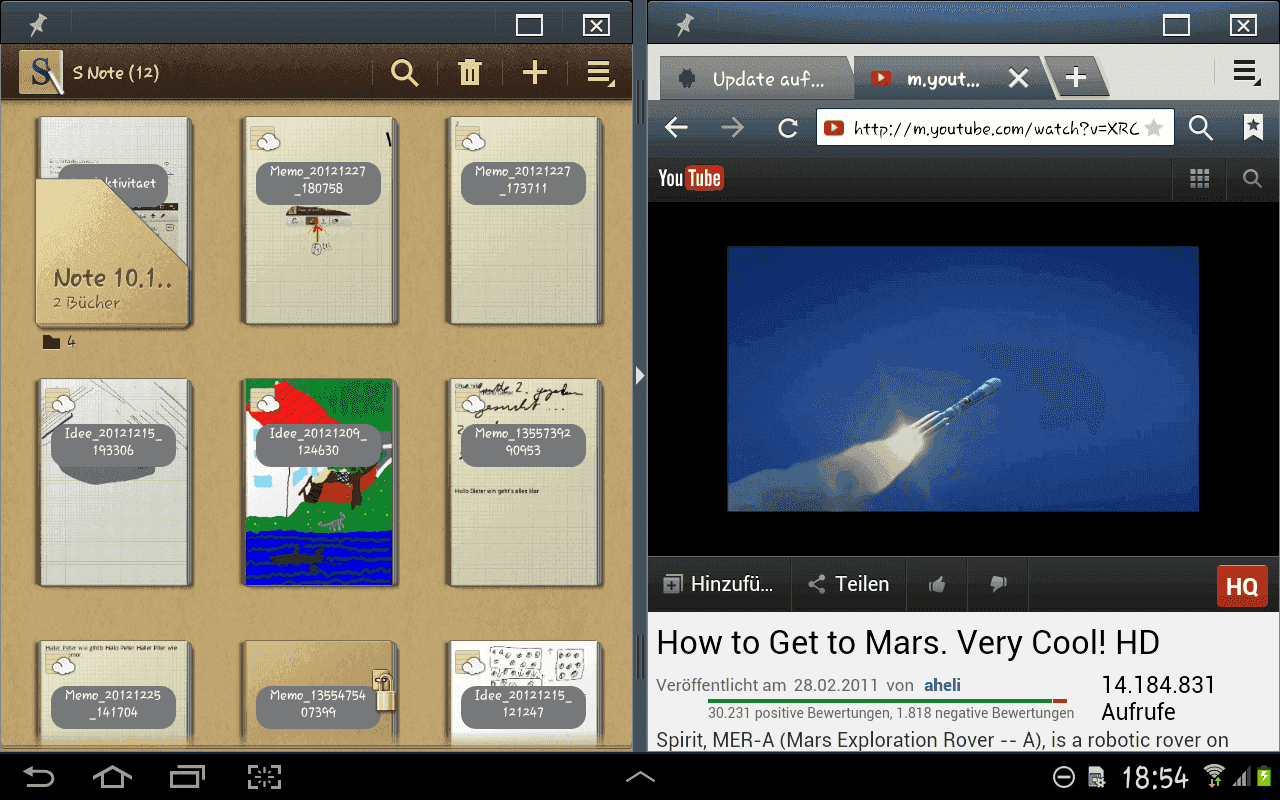The width and height of the screenshot is (1280, 800).
Task: Open the S Note search icon
Action: [404, 72]
